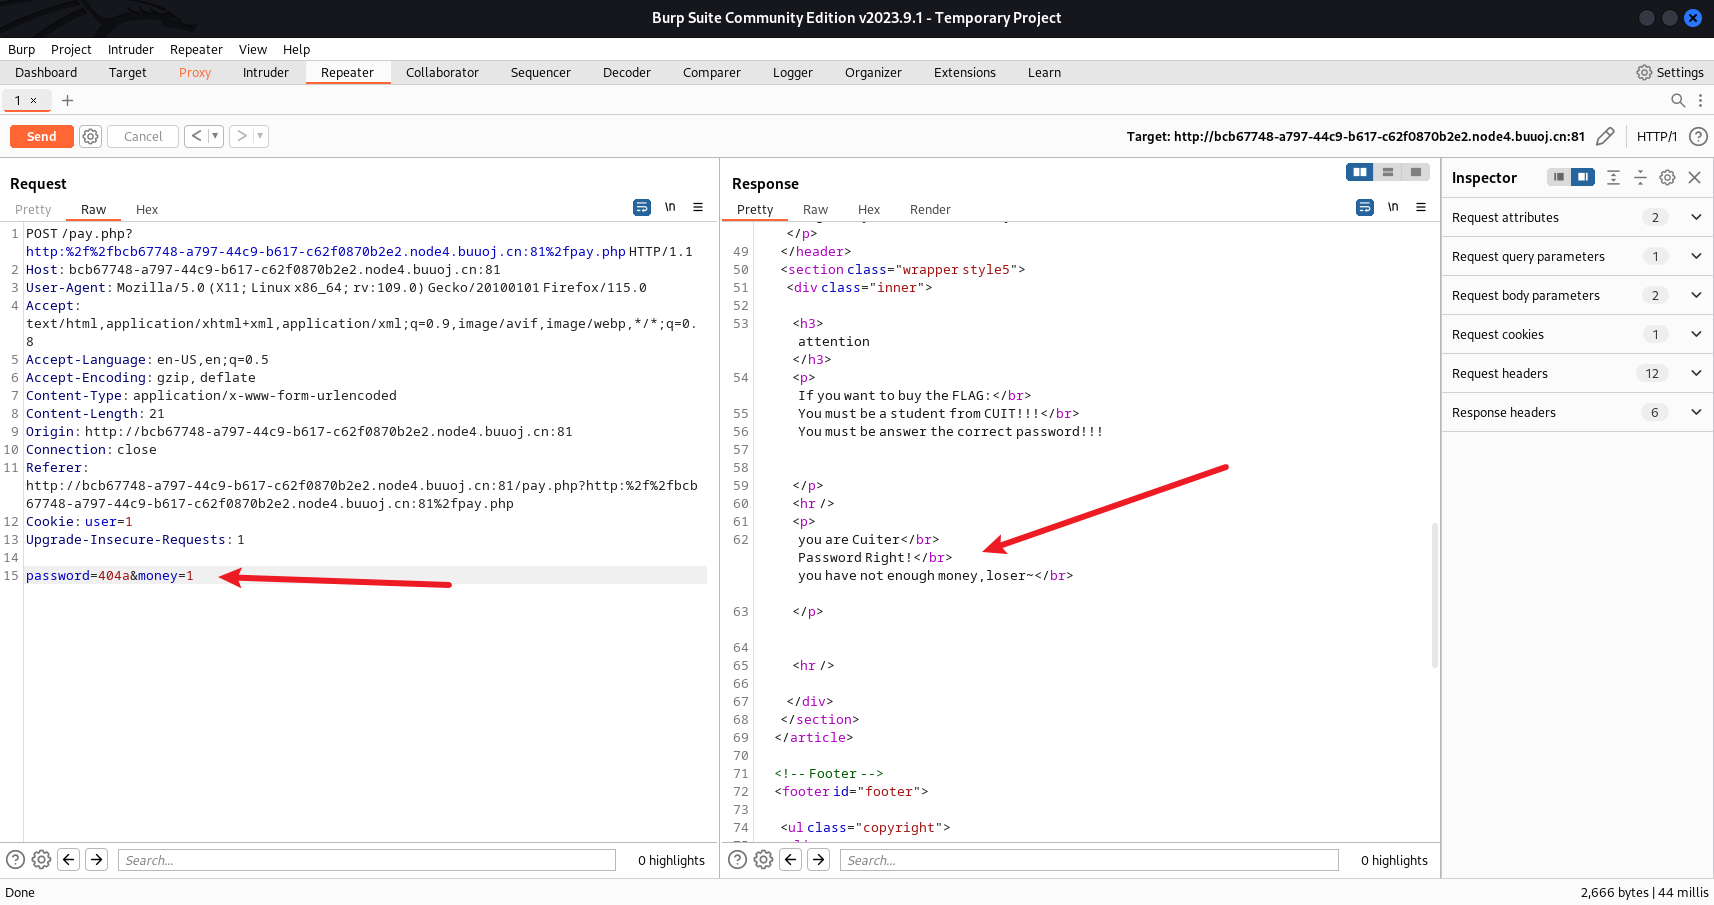Click the Repeater tab search icon

(x=1678, y=100)
